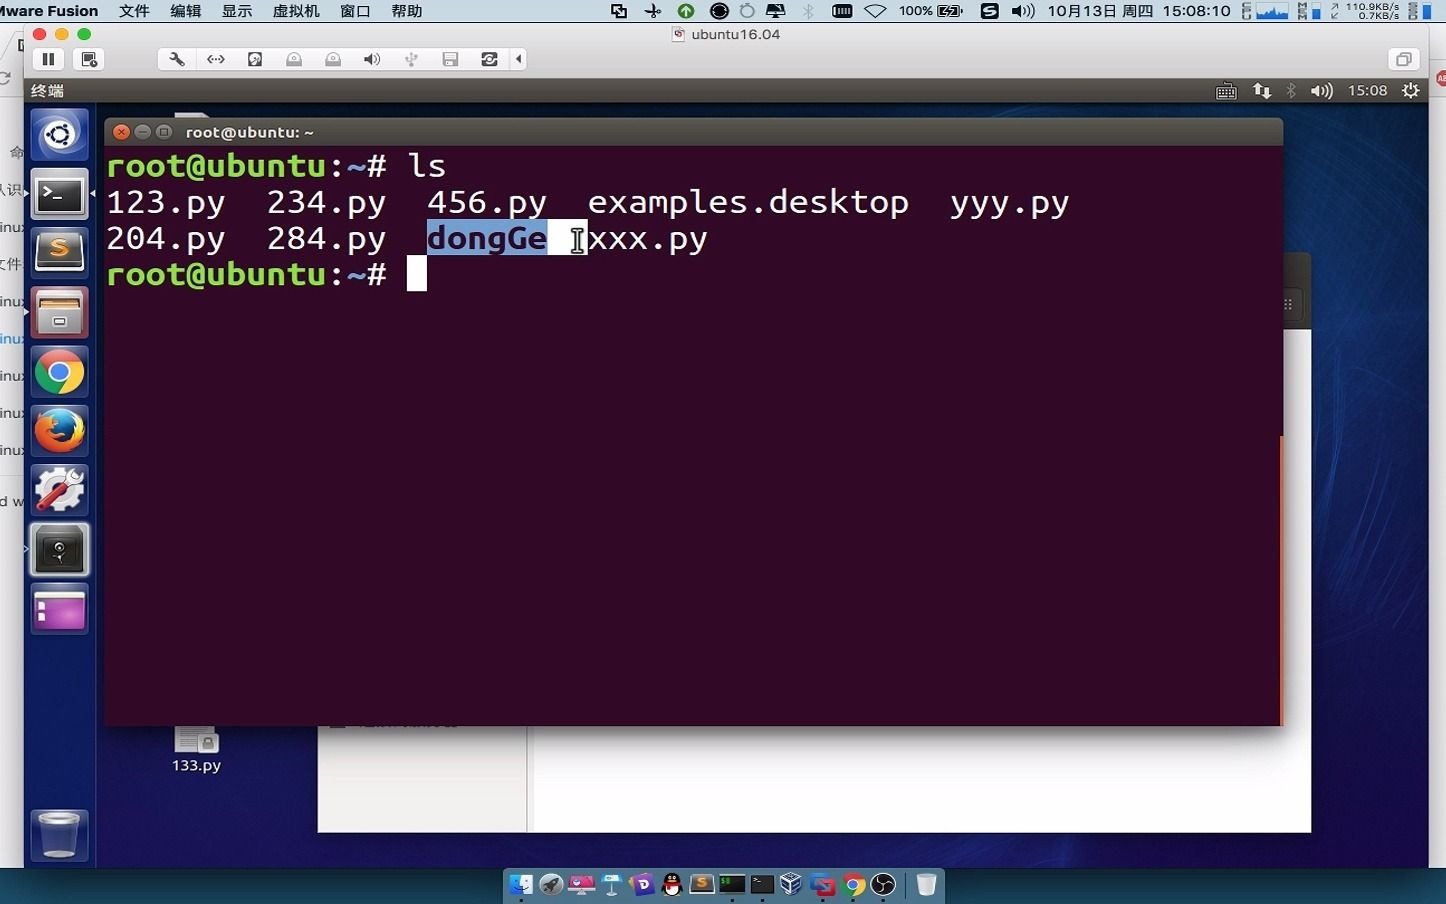Click the hard disk icon in VMware toolbar
1446x904 pixels.
click(x=255, y=59)
